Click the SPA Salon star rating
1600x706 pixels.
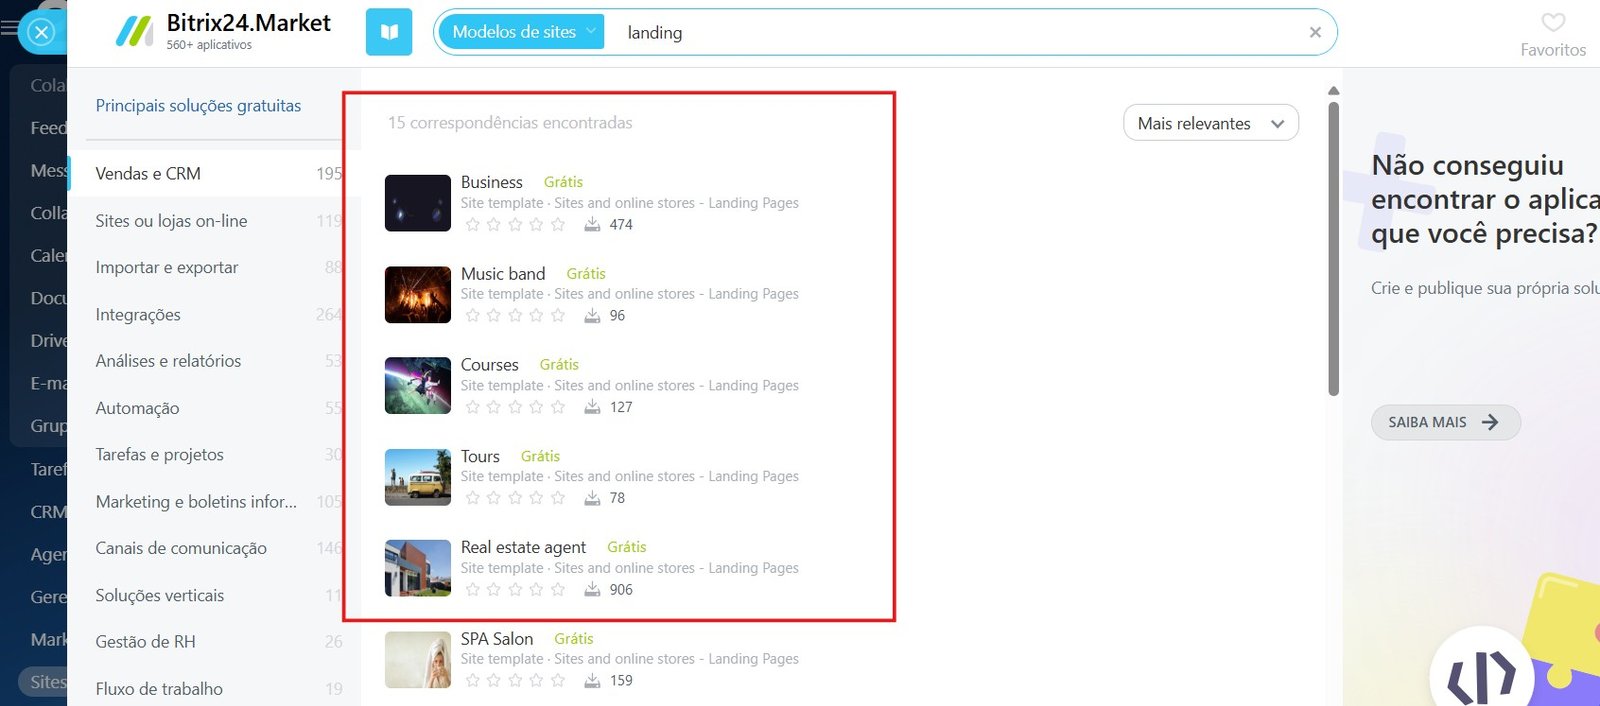[x=515, y=681]
